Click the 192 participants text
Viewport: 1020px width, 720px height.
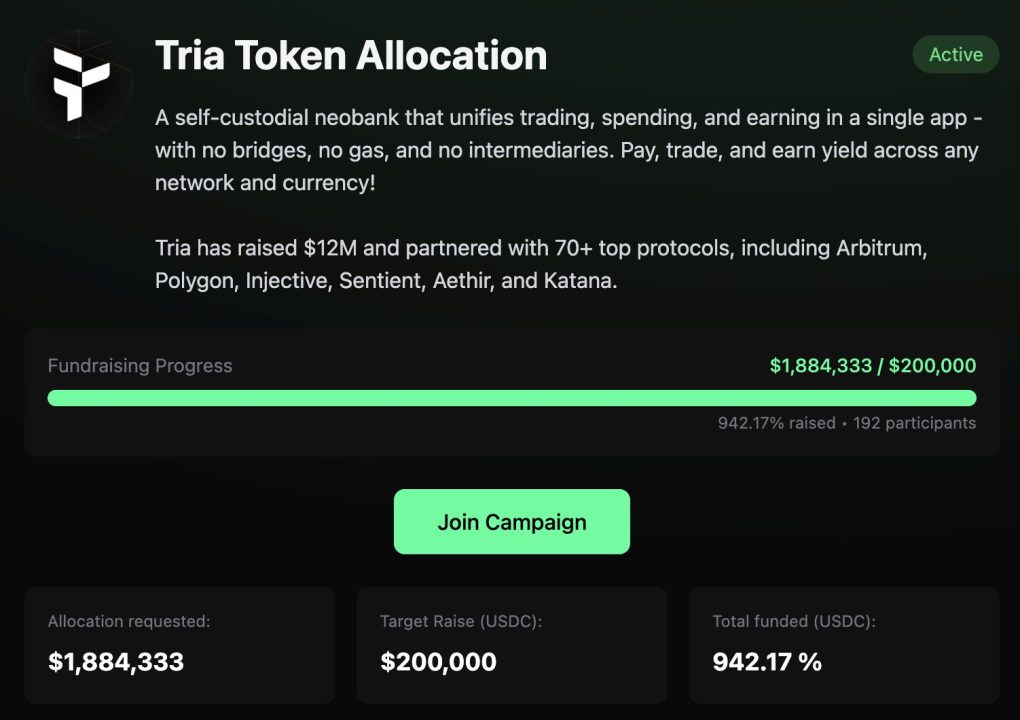point(914,423)
